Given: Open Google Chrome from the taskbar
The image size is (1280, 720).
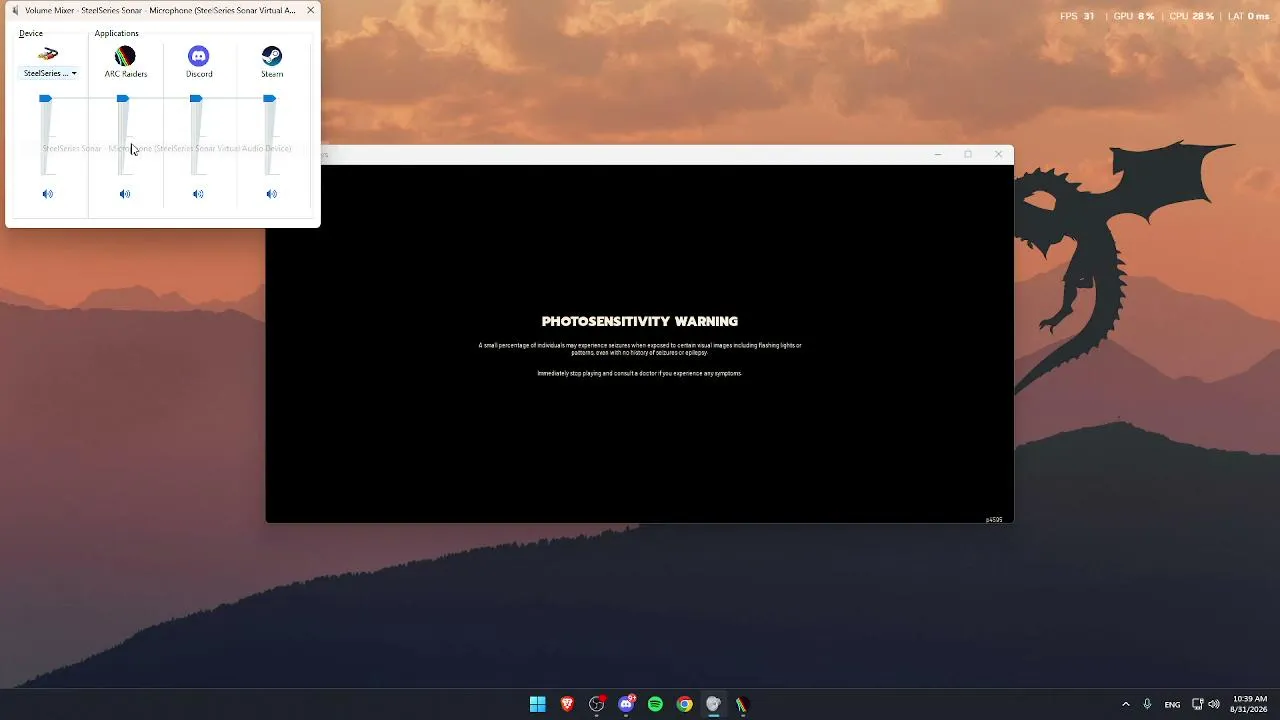Looking at the screenshot, I should (x=684, y=704).
